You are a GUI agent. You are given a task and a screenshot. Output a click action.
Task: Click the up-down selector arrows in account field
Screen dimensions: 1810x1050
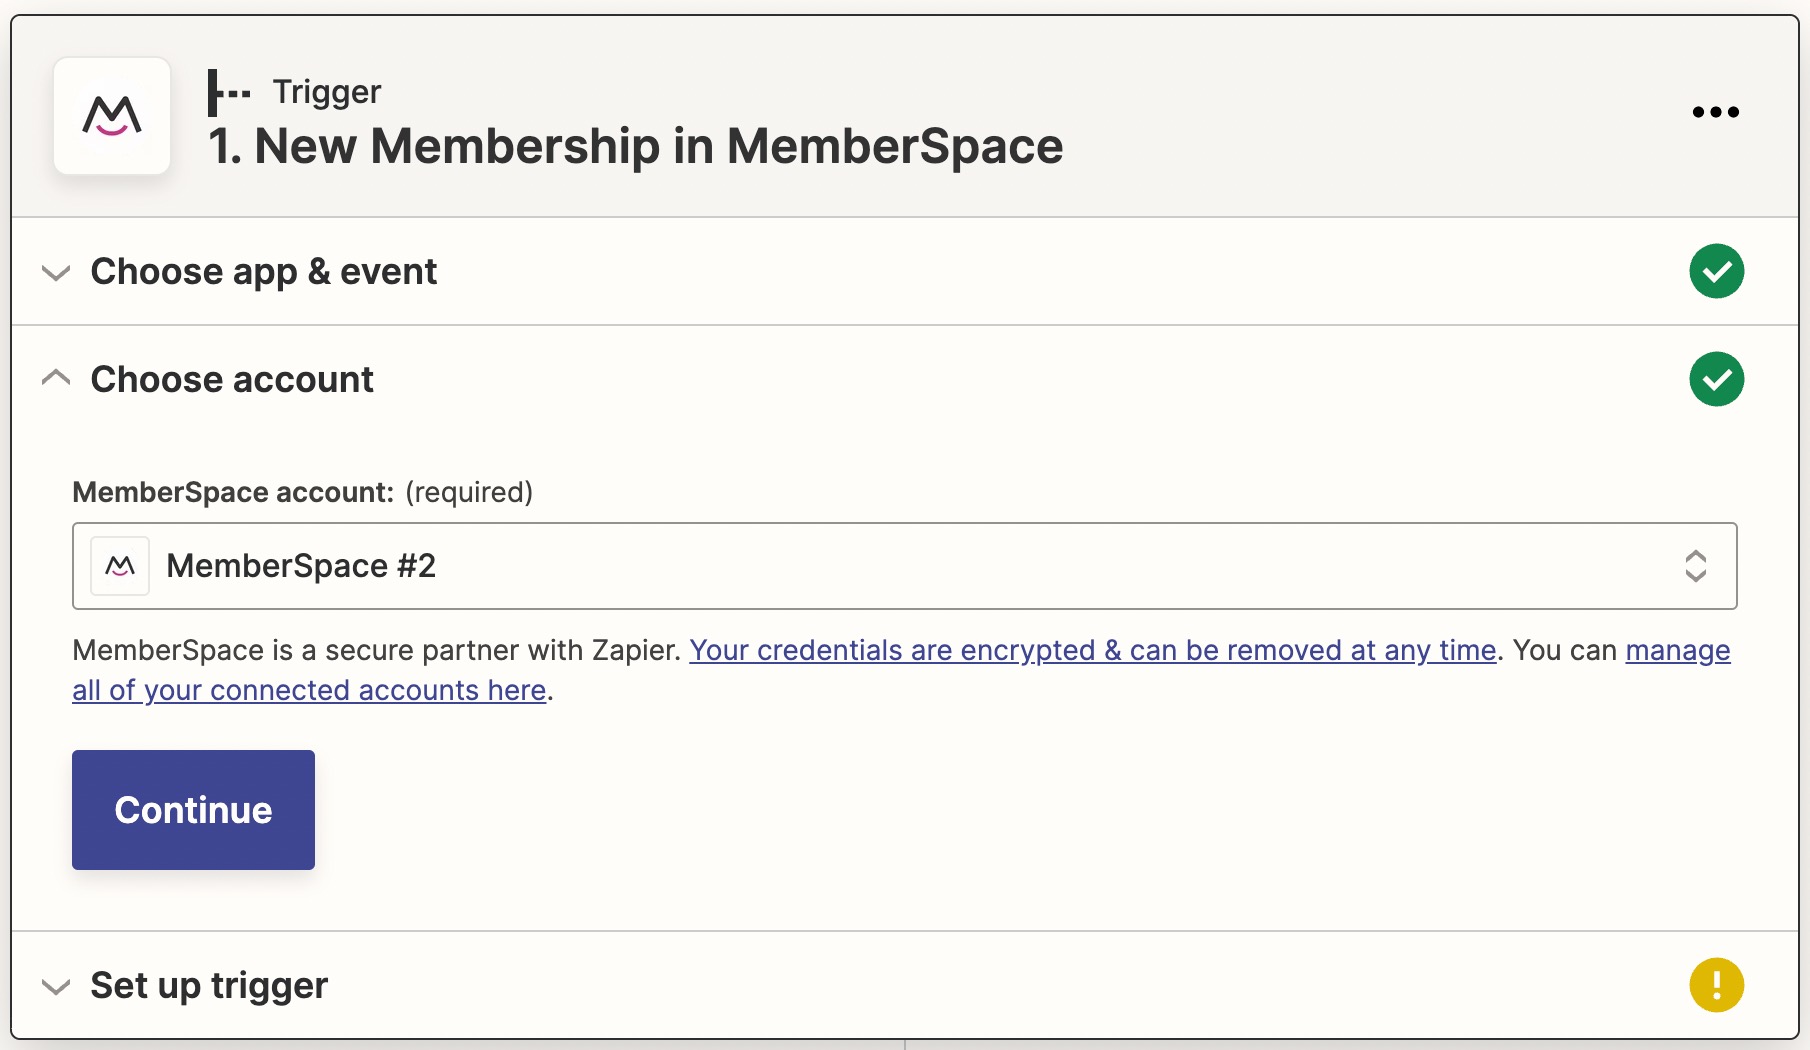[x=1697, y=566]
